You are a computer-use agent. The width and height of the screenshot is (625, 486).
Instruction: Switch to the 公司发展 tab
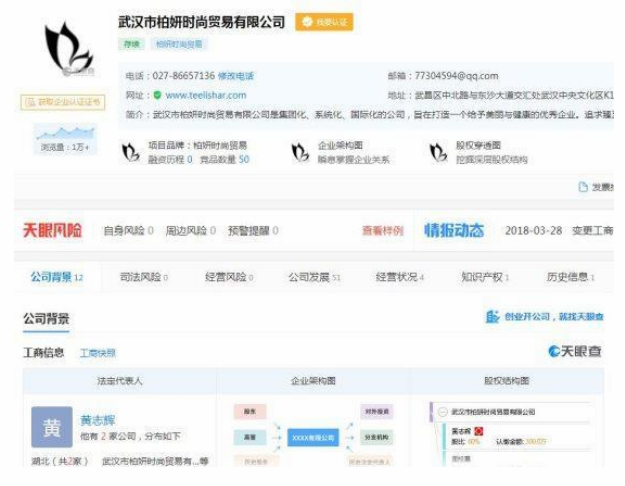(x=313, y=277)
